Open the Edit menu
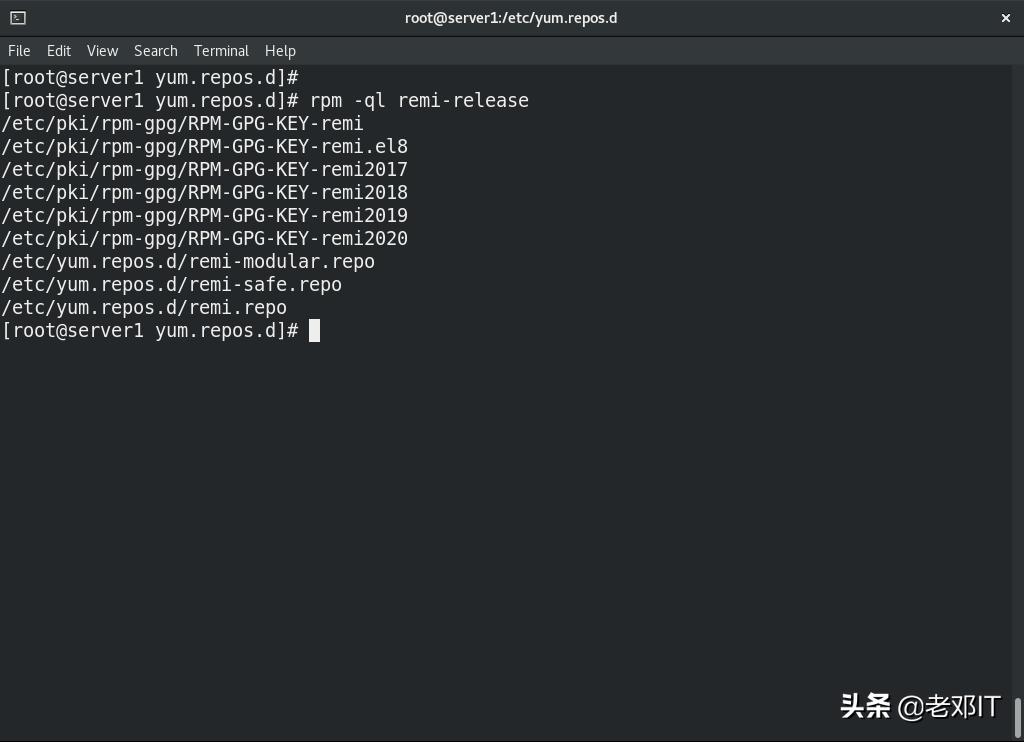The image size is (1024, 742). [58, 50]
